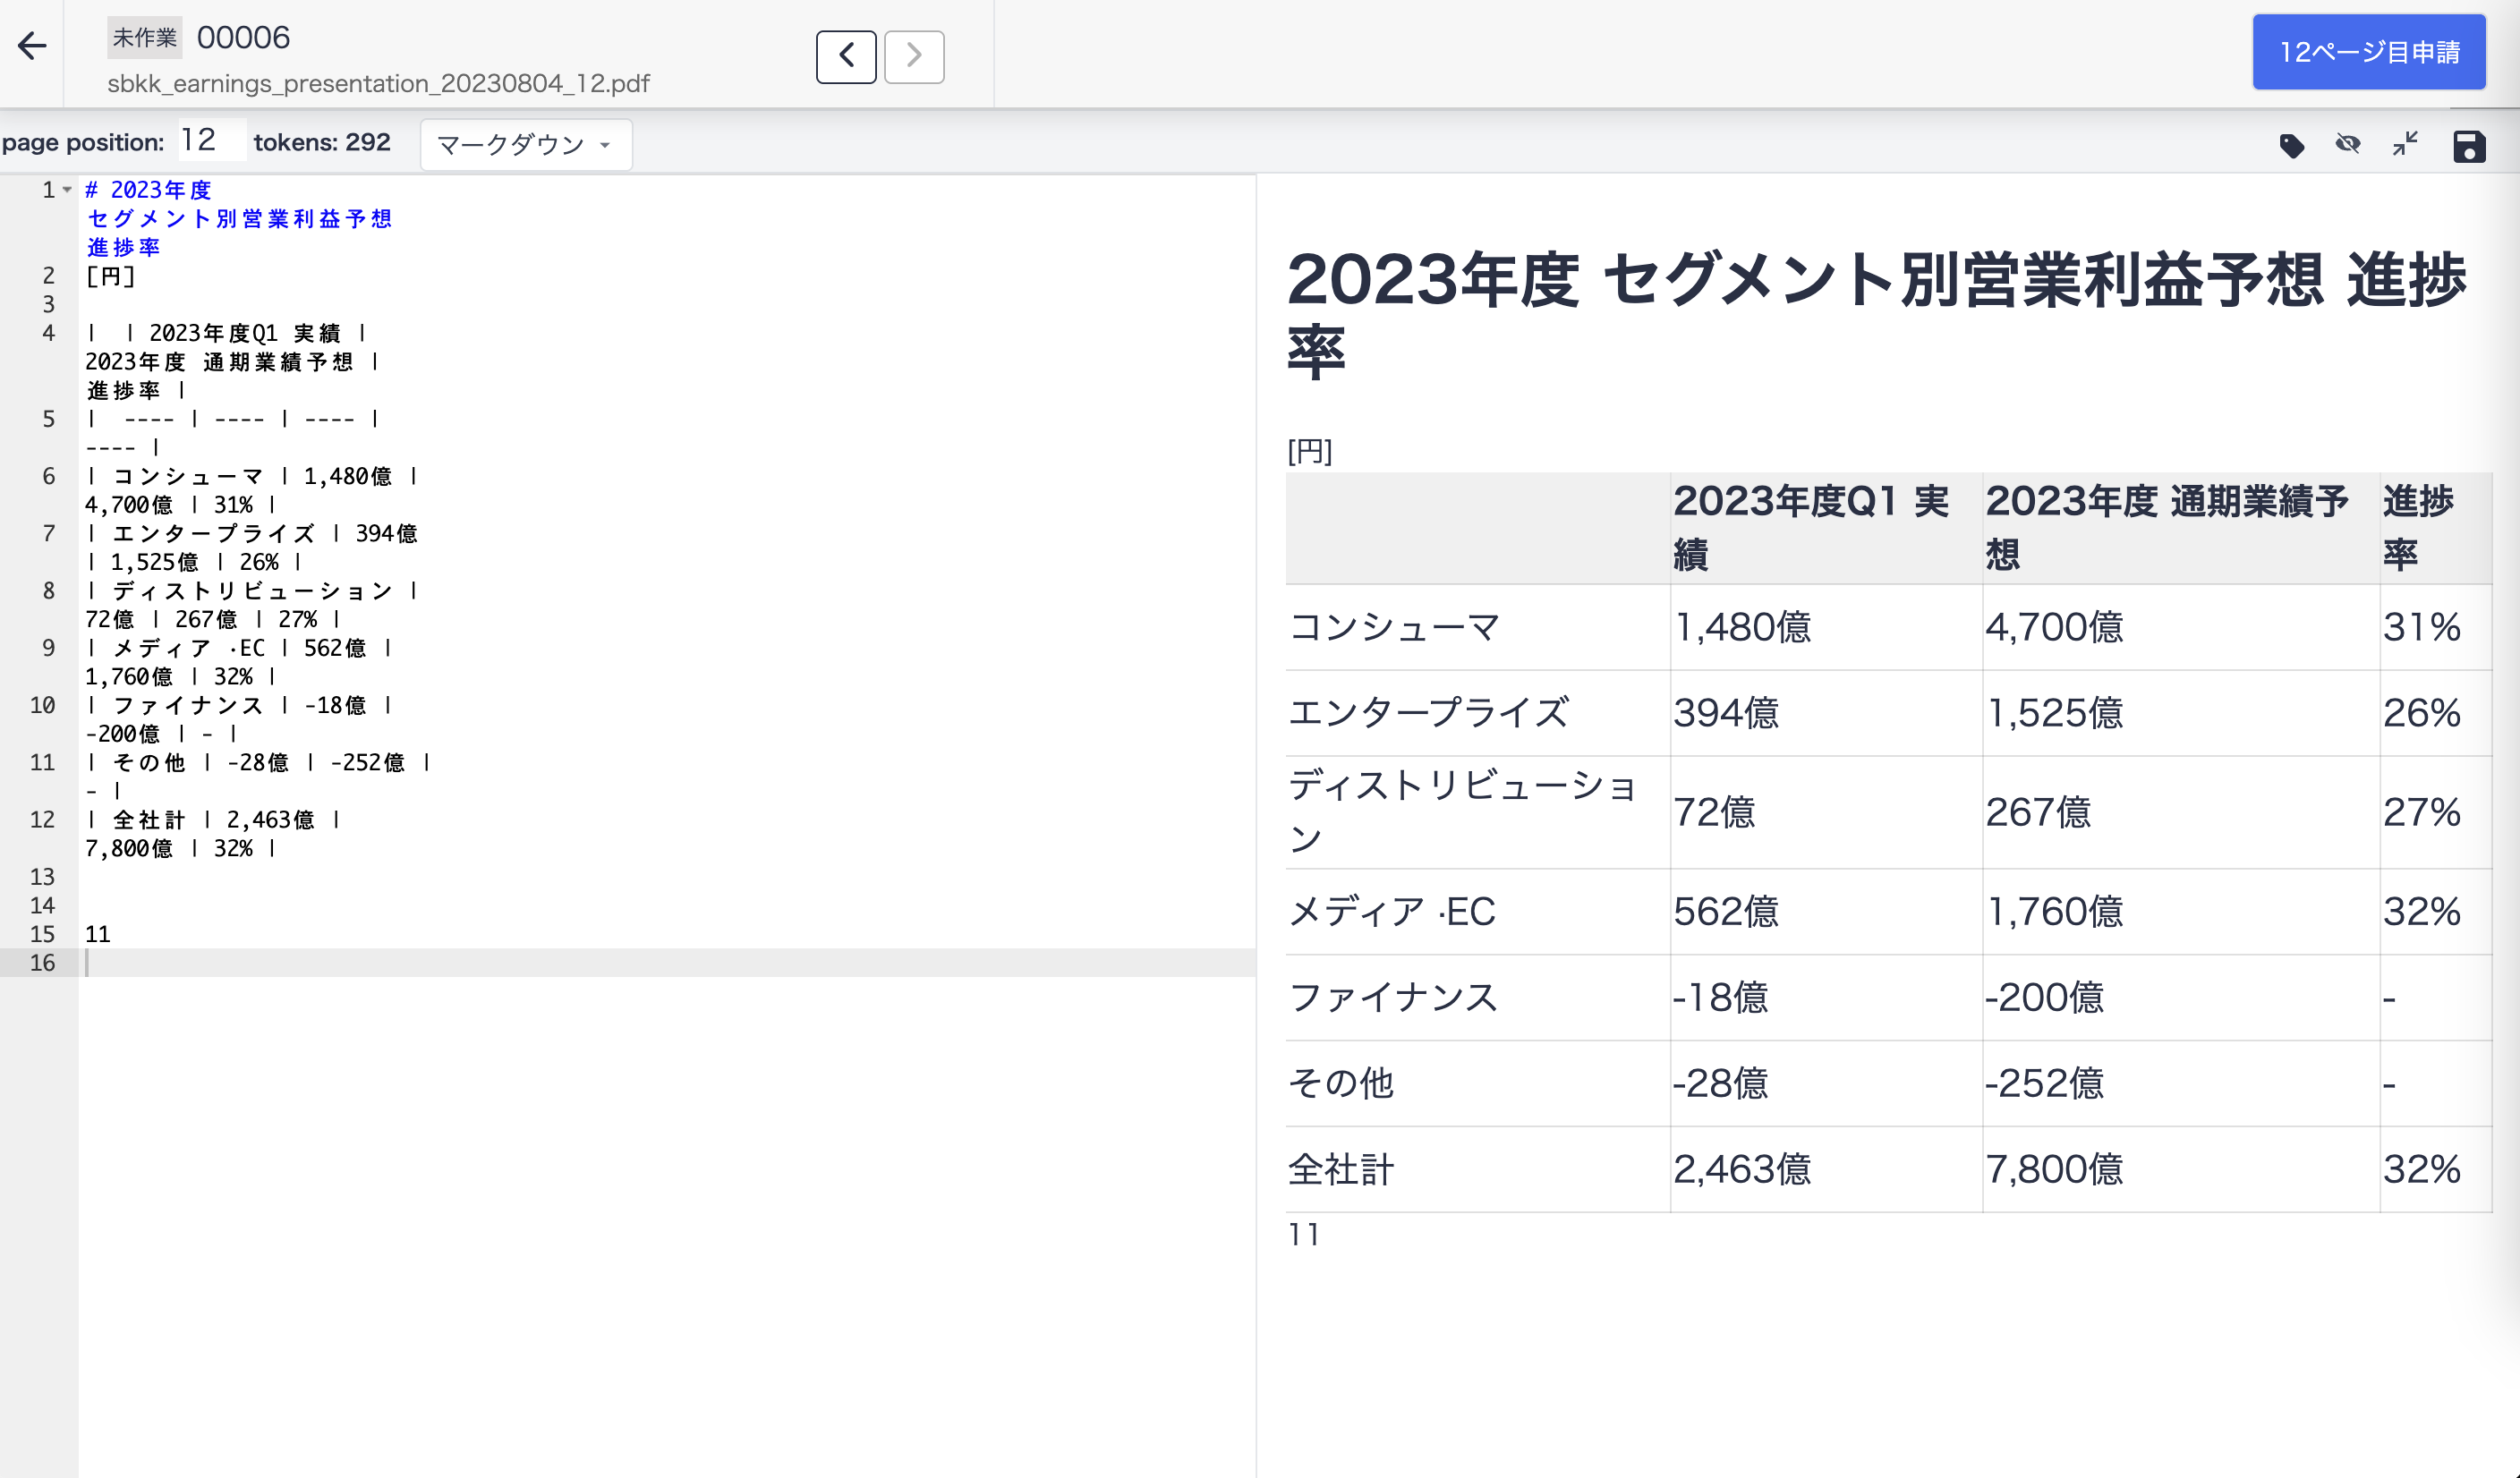Image resolution: width=2520 pixels, height=1478 pixels.
Task: Go to next document with right chevron
Action: point(914,56)
